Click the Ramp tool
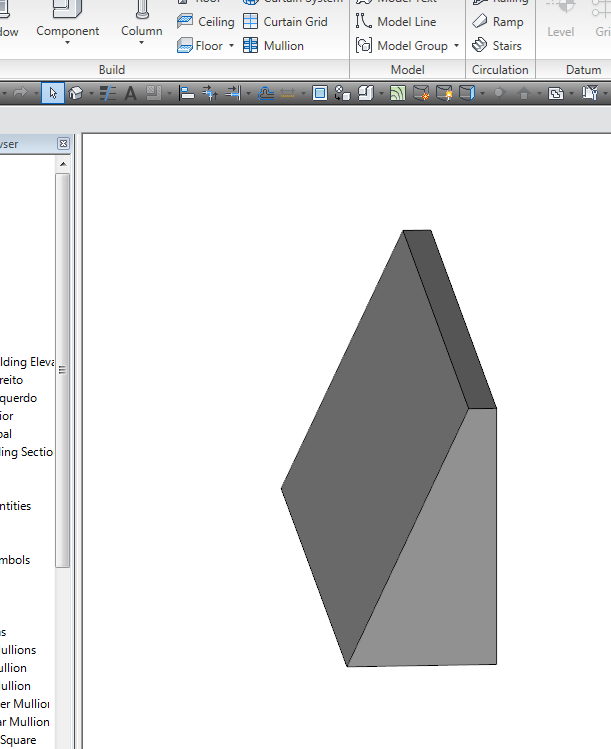Viewport: 611px width, 749px height. click(498, 21)
